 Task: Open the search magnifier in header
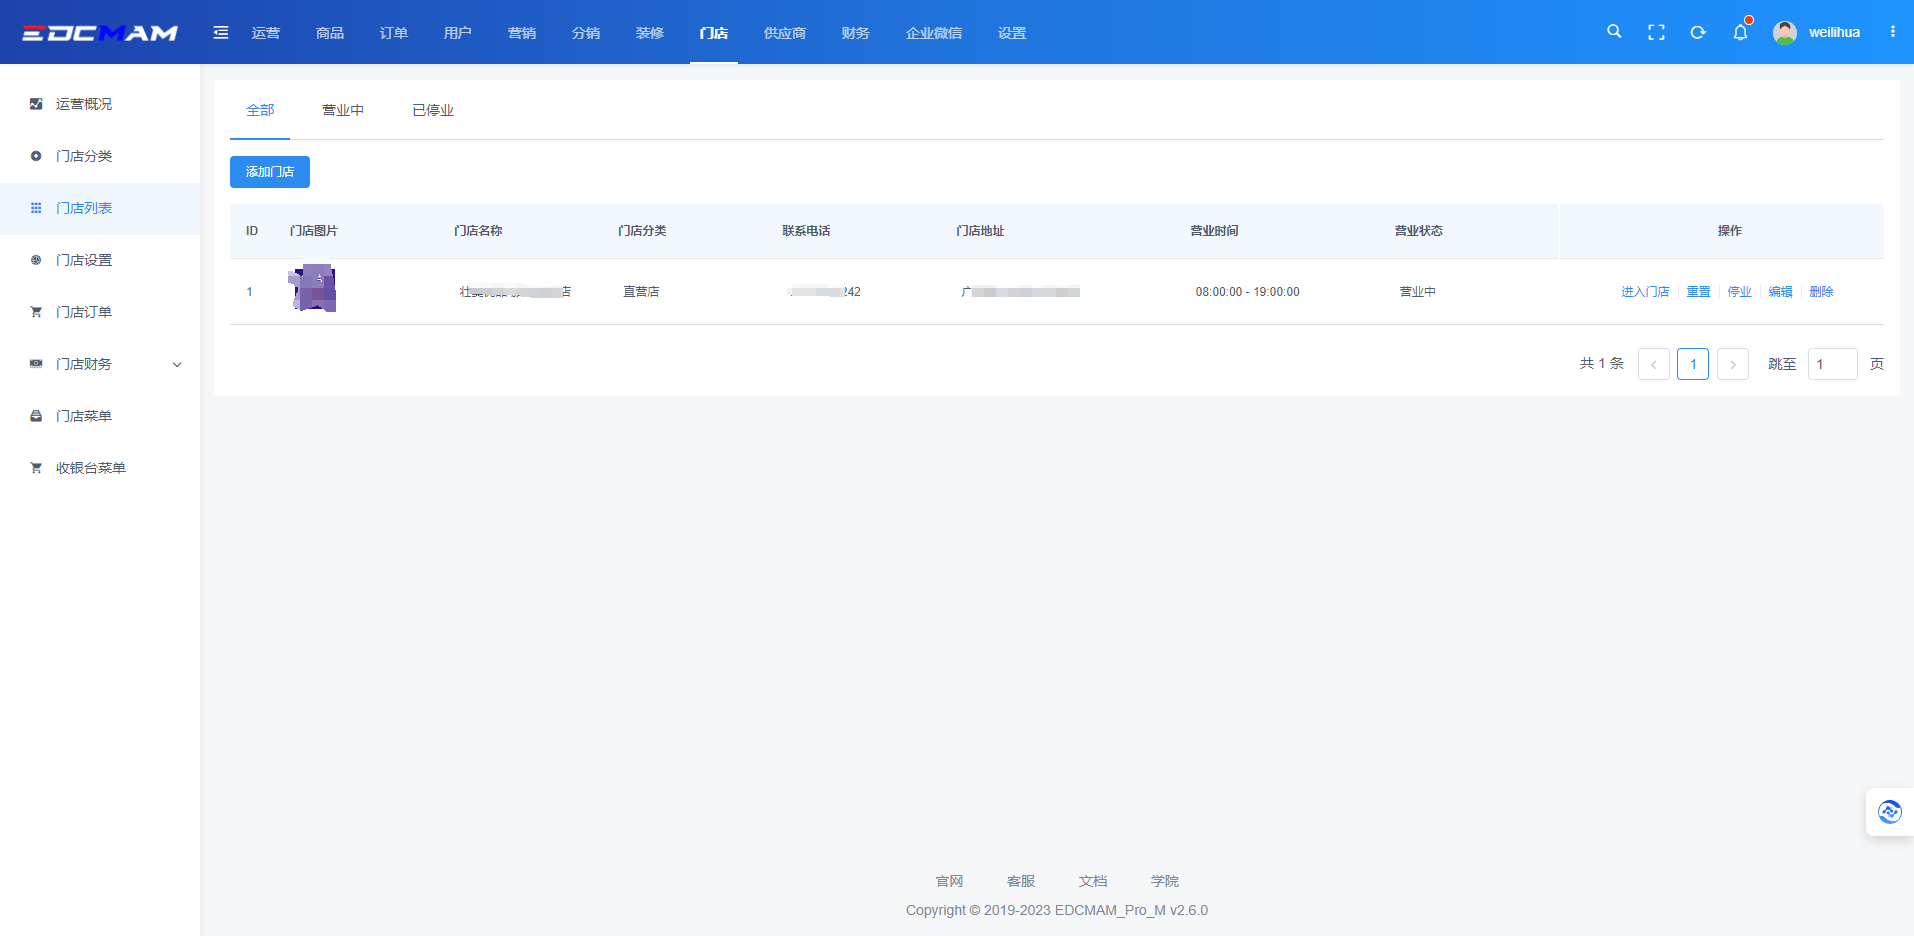coord(1614,32)
